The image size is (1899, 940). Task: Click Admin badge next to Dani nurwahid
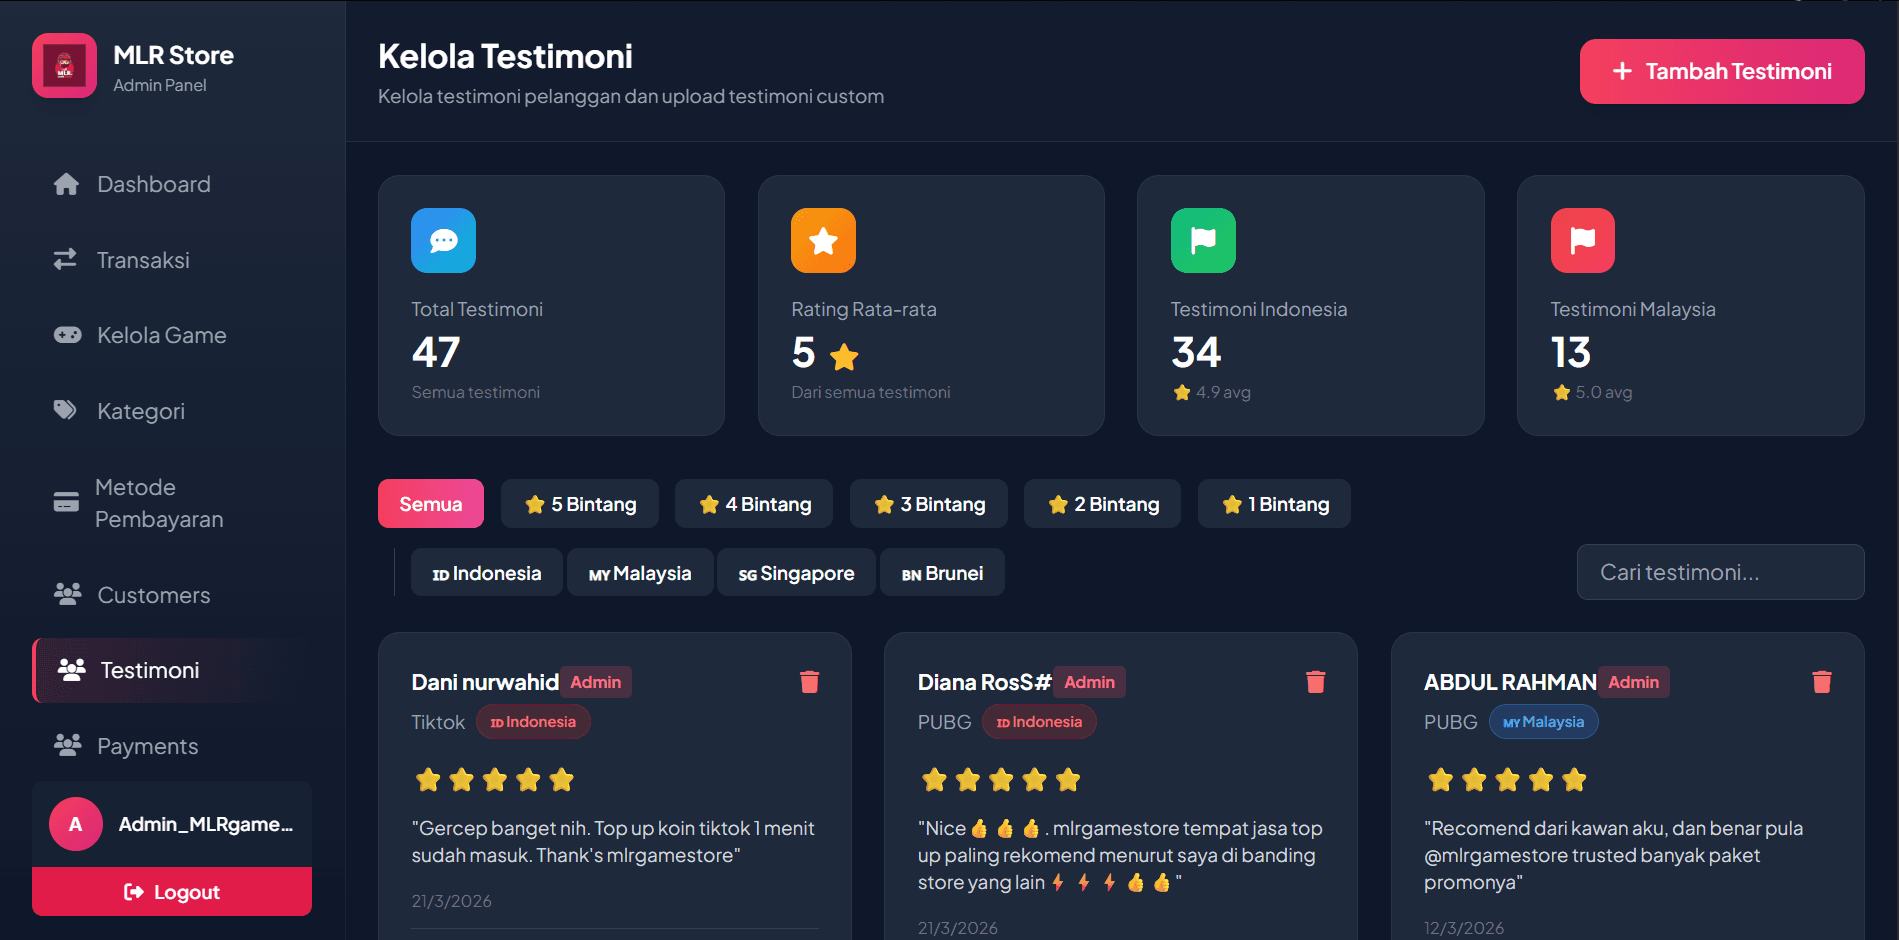pyautogui.click(x=596, y=682)
